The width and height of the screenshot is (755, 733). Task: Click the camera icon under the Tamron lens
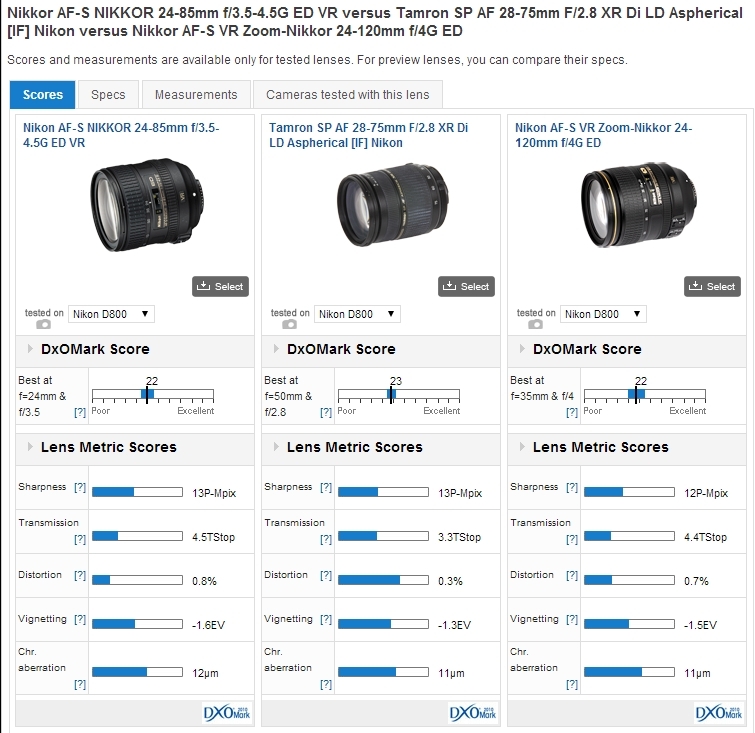290,324
